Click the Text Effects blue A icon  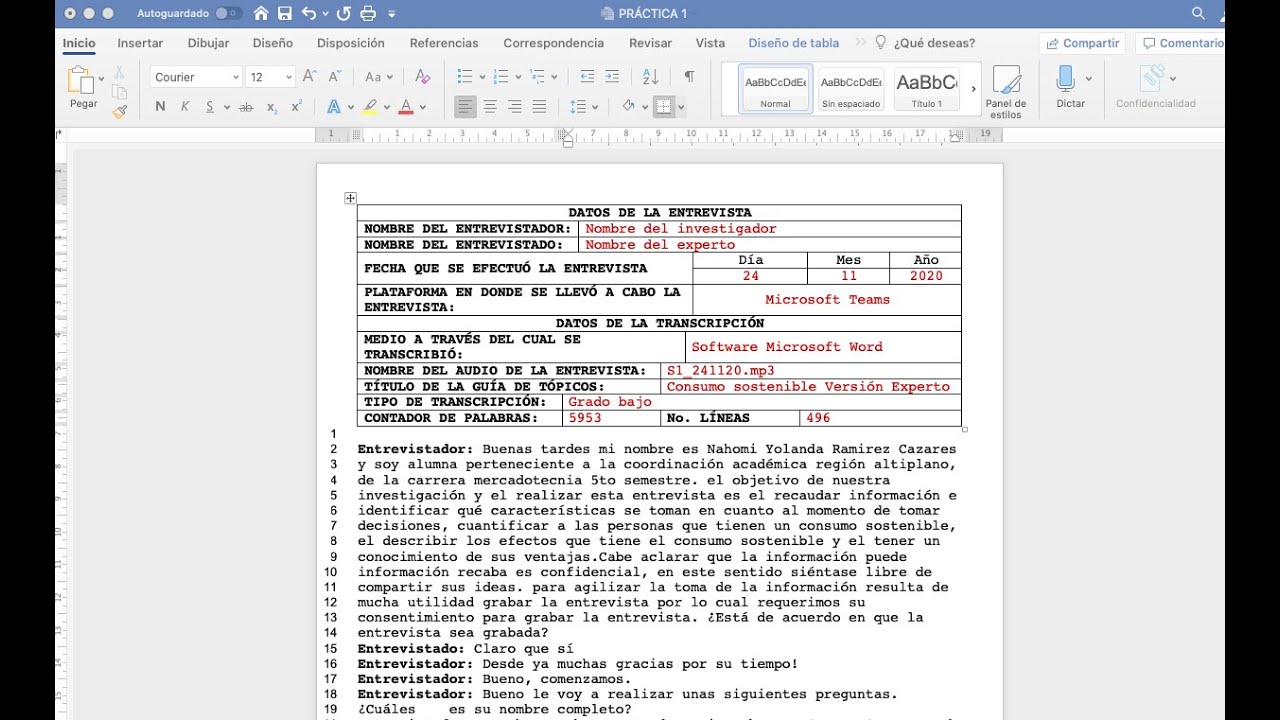[334, 107]
